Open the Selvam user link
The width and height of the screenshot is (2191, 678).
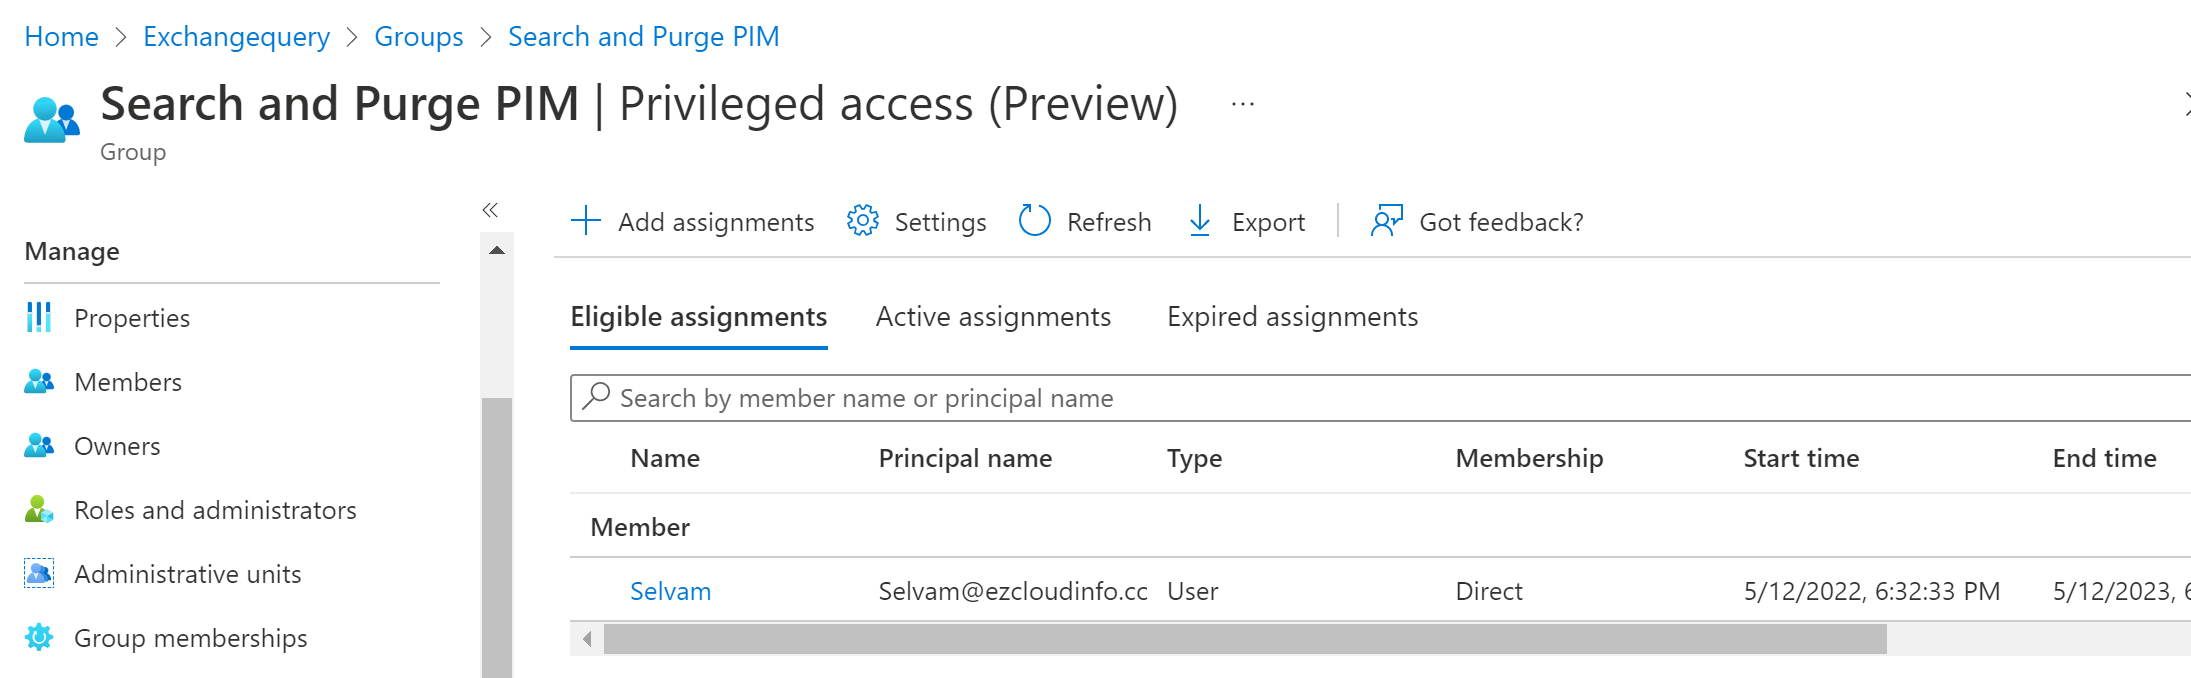[x=670, y=591]
